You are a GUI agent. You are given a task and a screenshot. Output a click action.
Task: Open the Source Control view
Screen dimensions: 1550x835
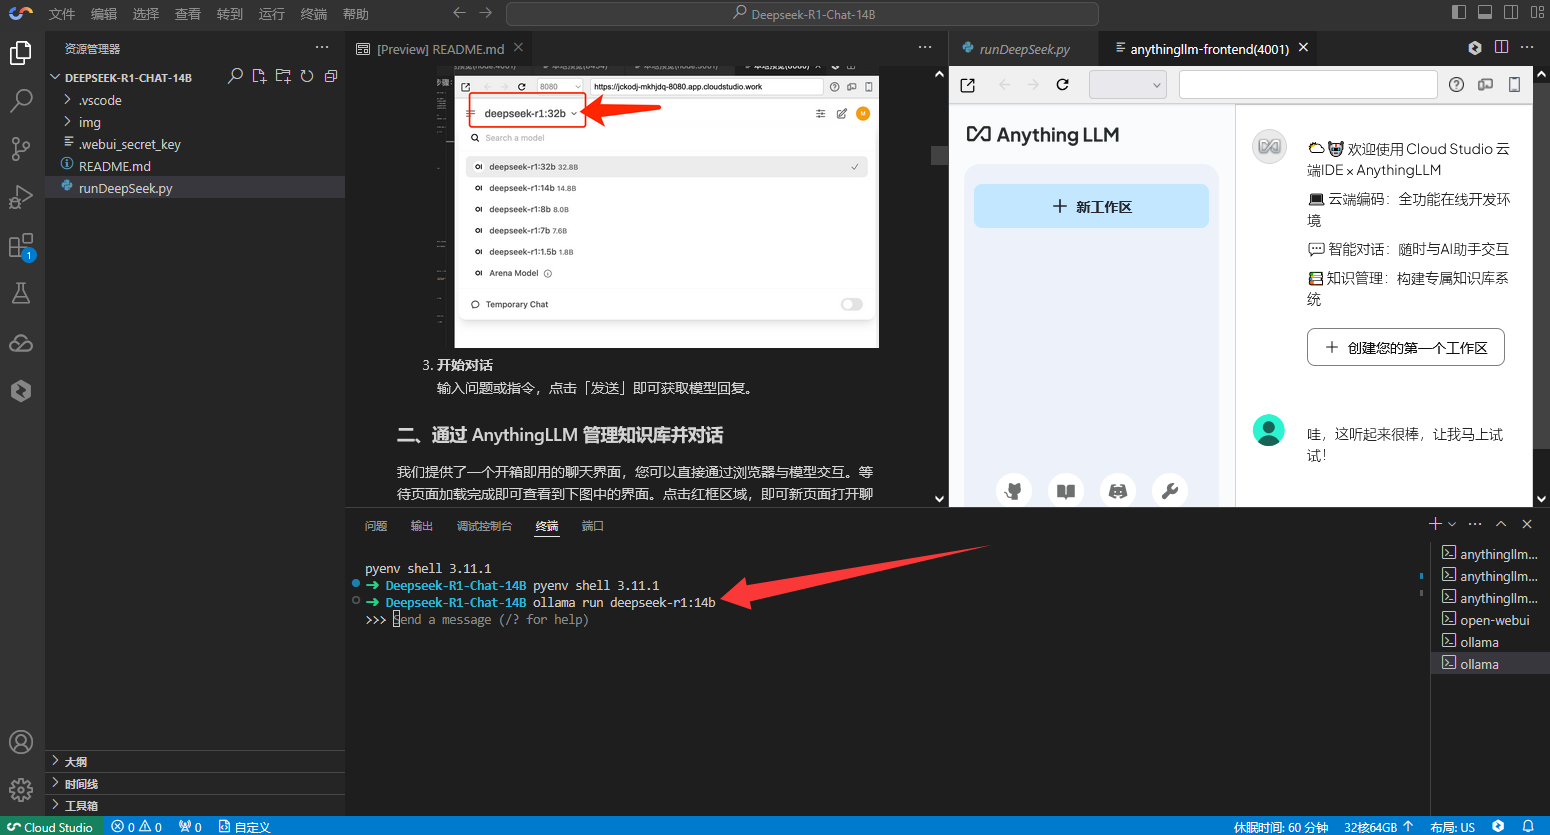[21, 149]
